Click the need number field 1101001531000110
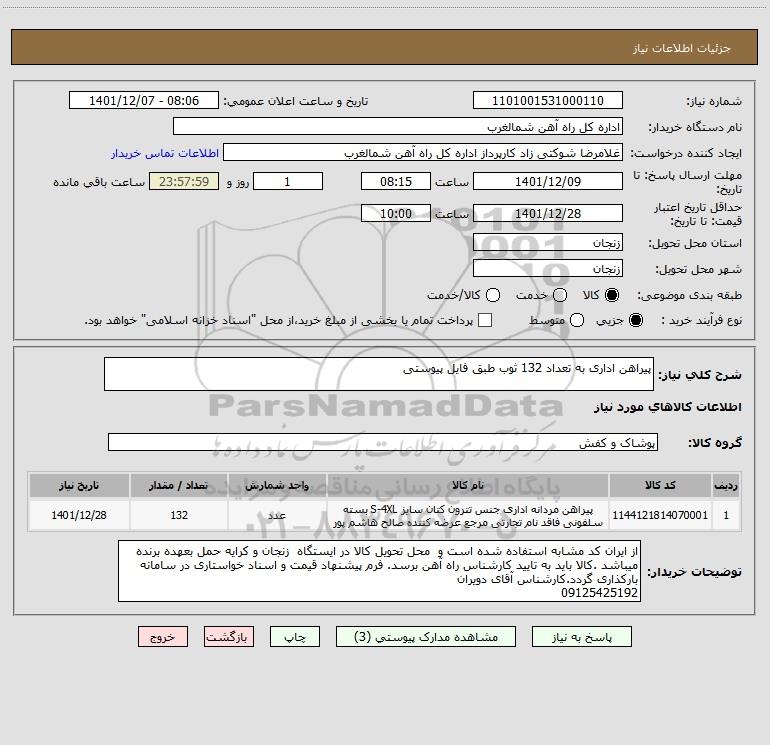 (x=548, y=101)
